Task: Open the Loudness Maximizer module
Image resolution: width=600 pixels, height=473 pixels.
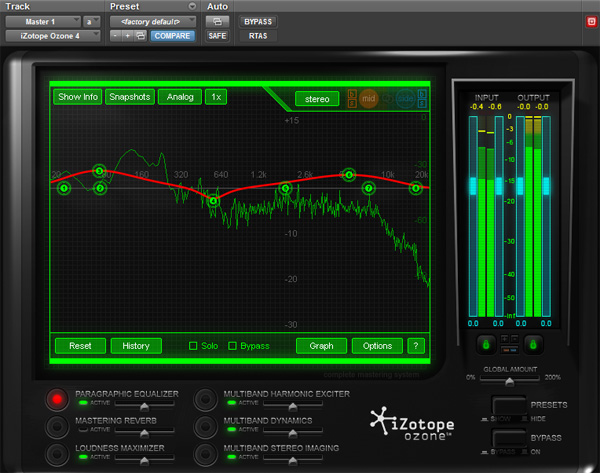Action: click(x=57, y=454)
